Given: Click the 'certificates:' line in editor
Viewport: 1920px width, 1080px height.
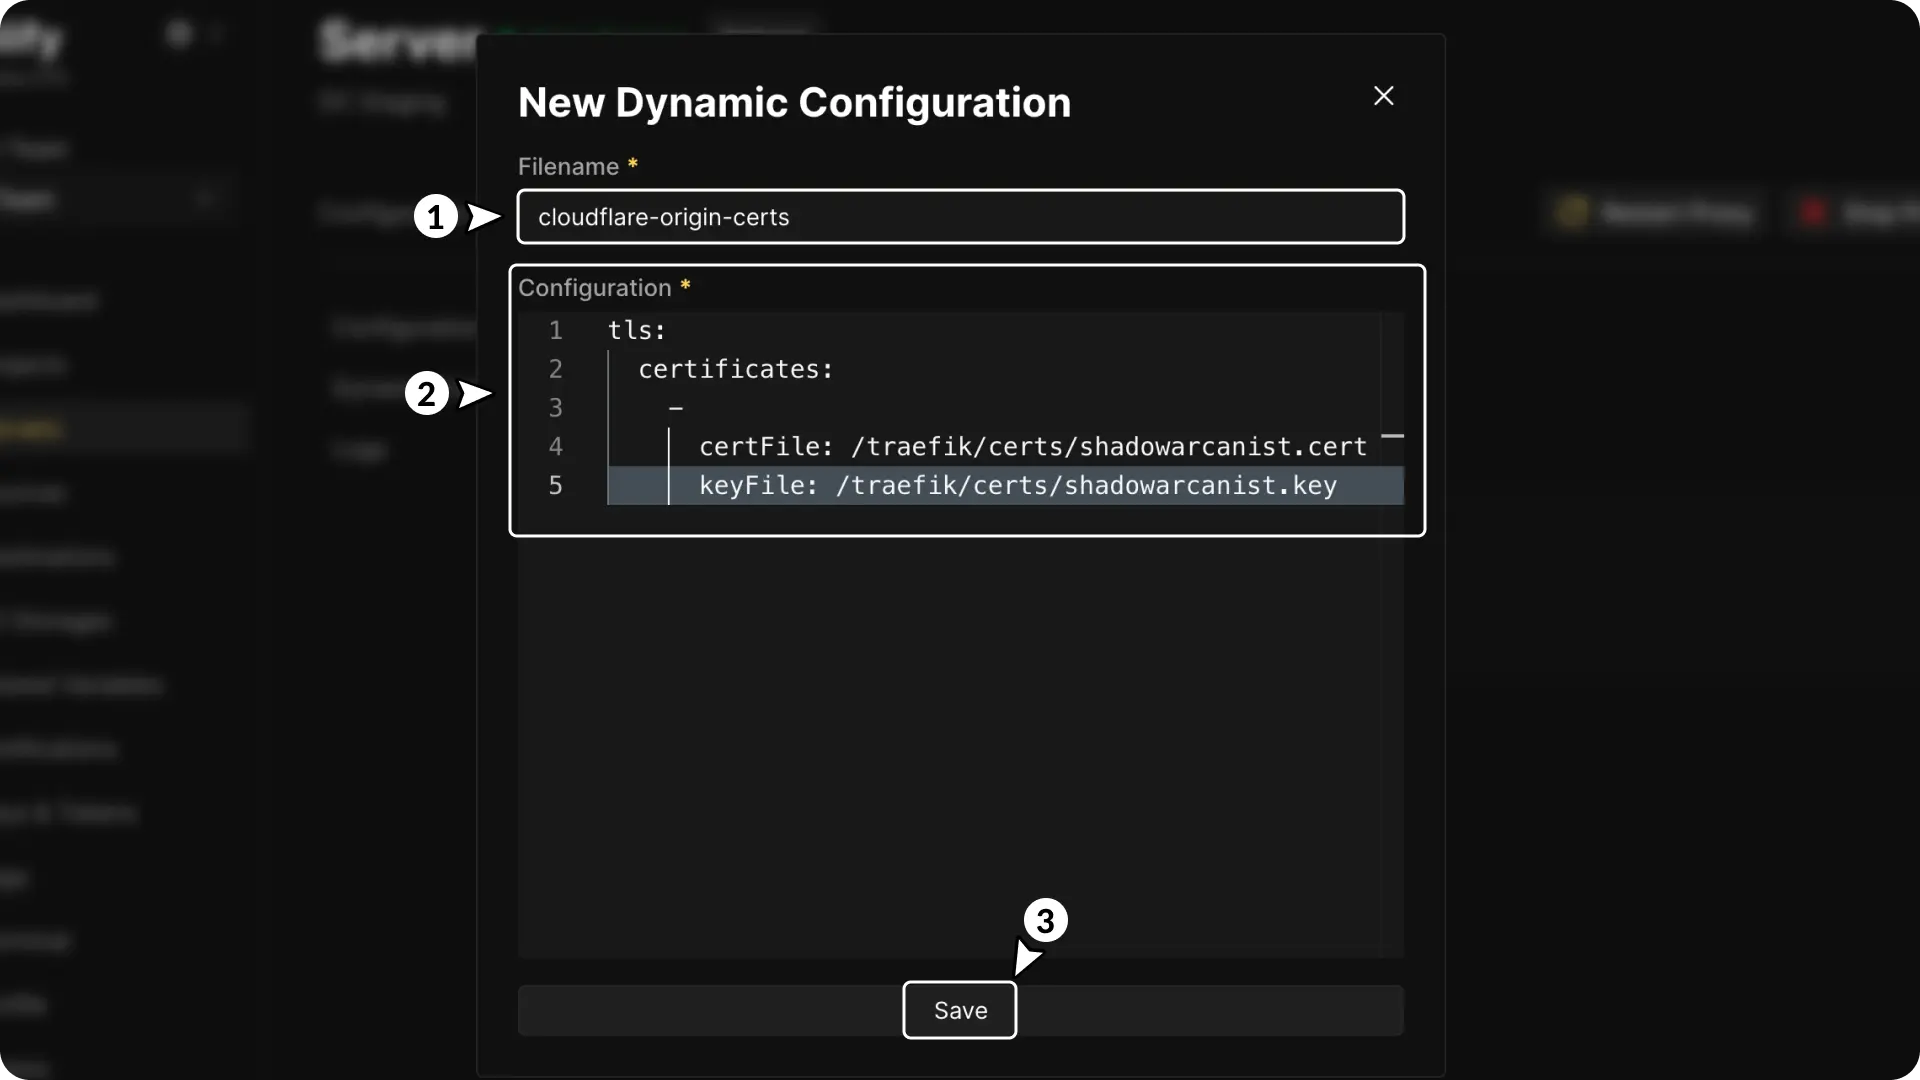Looking at the screenshot, I should click(x=735, y=369).
